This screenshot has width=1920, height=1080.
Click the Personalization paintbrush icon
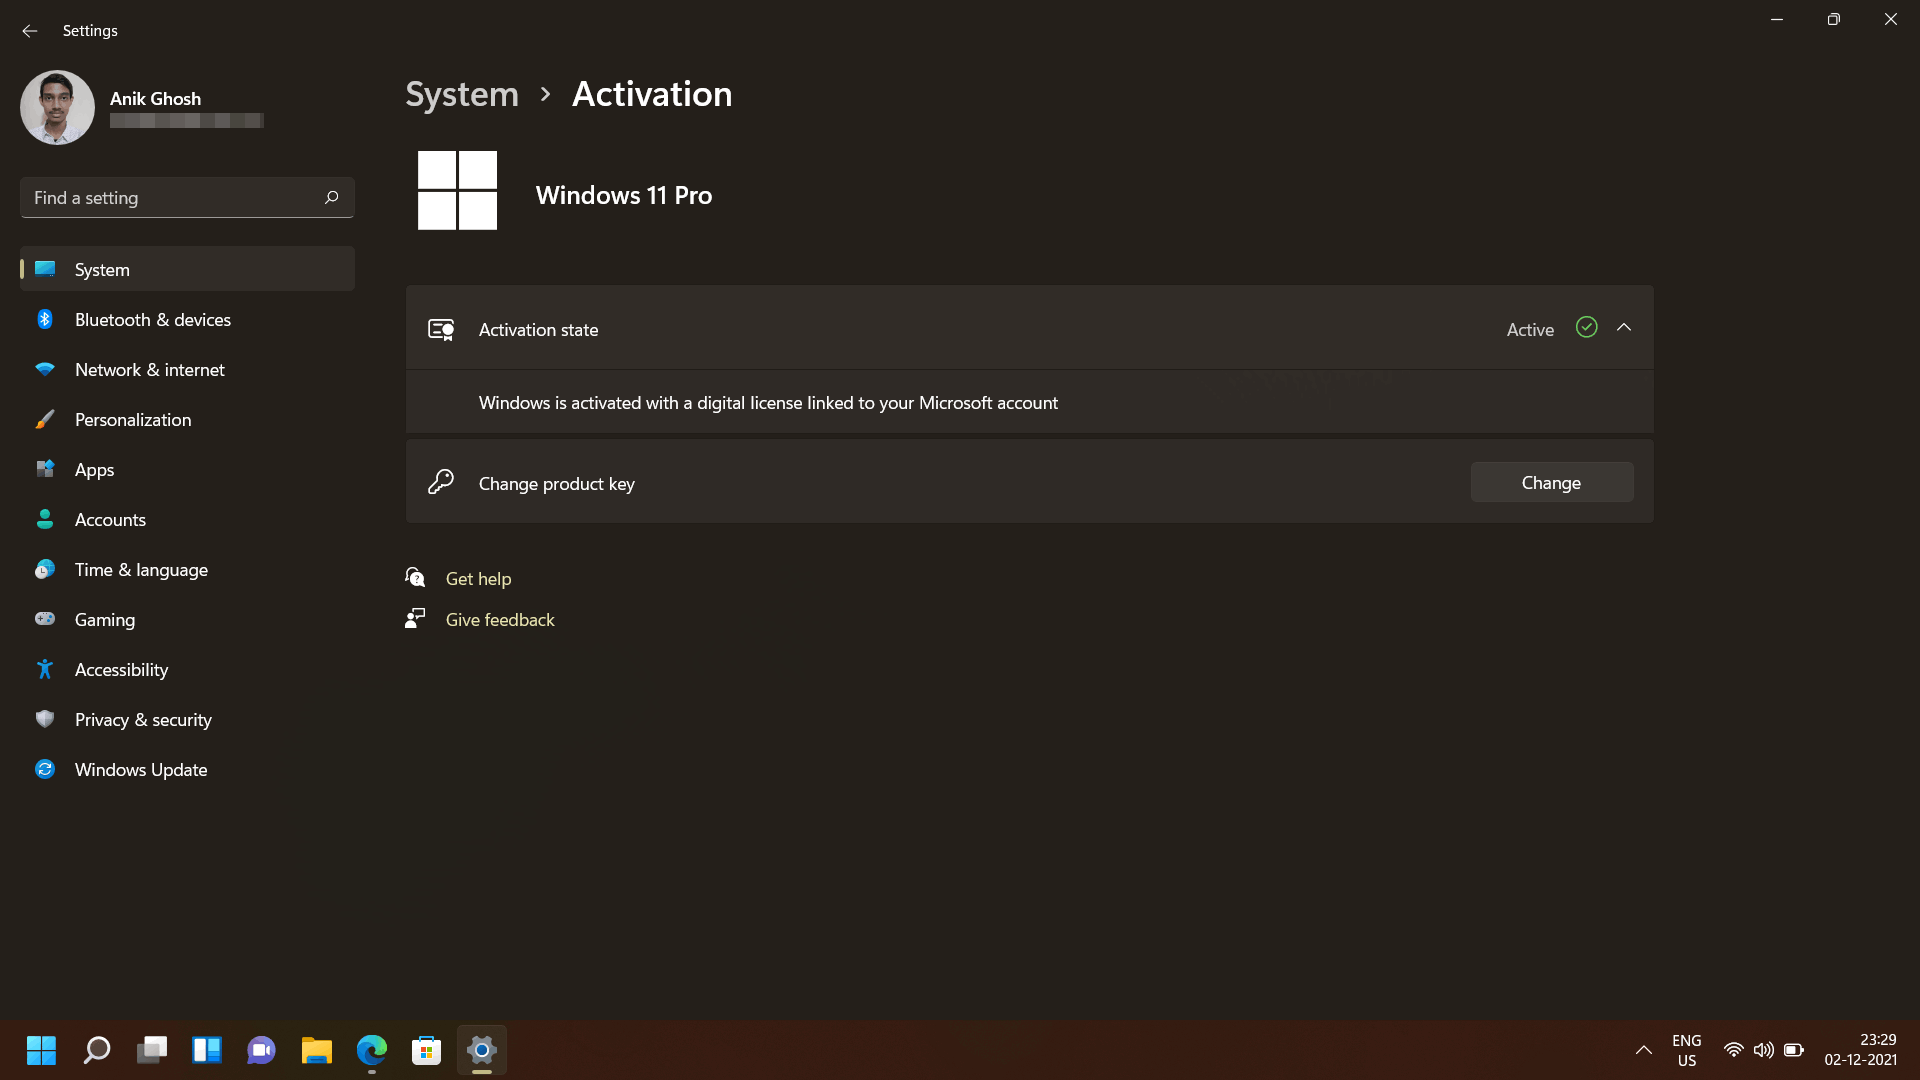tap(45, 419)
